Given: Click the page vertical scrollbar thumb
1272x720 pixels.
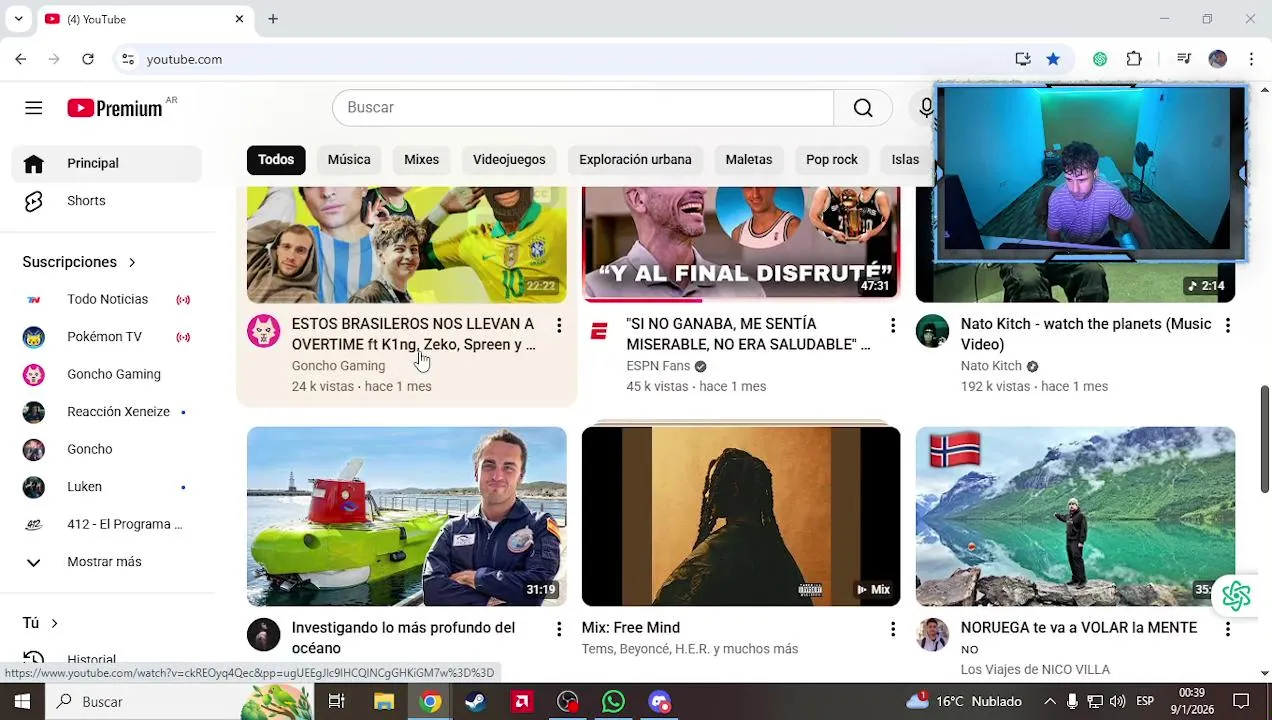Looking at the screenshot, I should click(x=1264, y=438).
